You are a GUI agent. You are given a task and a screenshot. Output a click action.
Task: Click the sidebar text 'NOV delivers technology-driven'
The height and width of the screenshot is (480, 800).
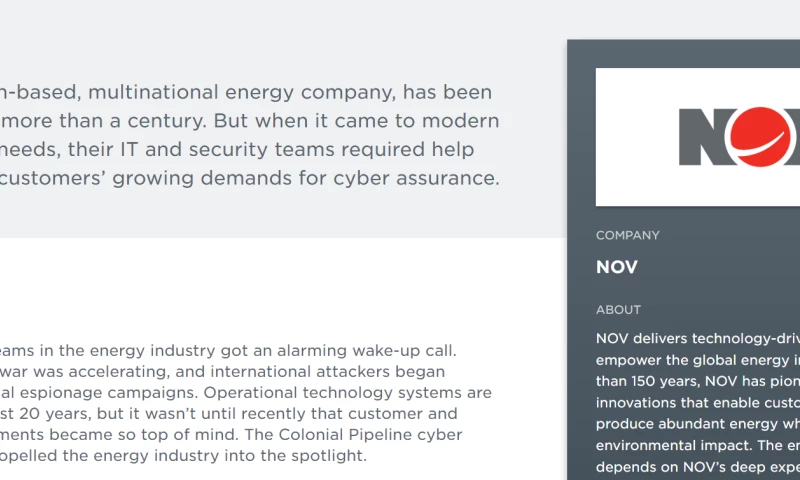(x=697, y=338)
